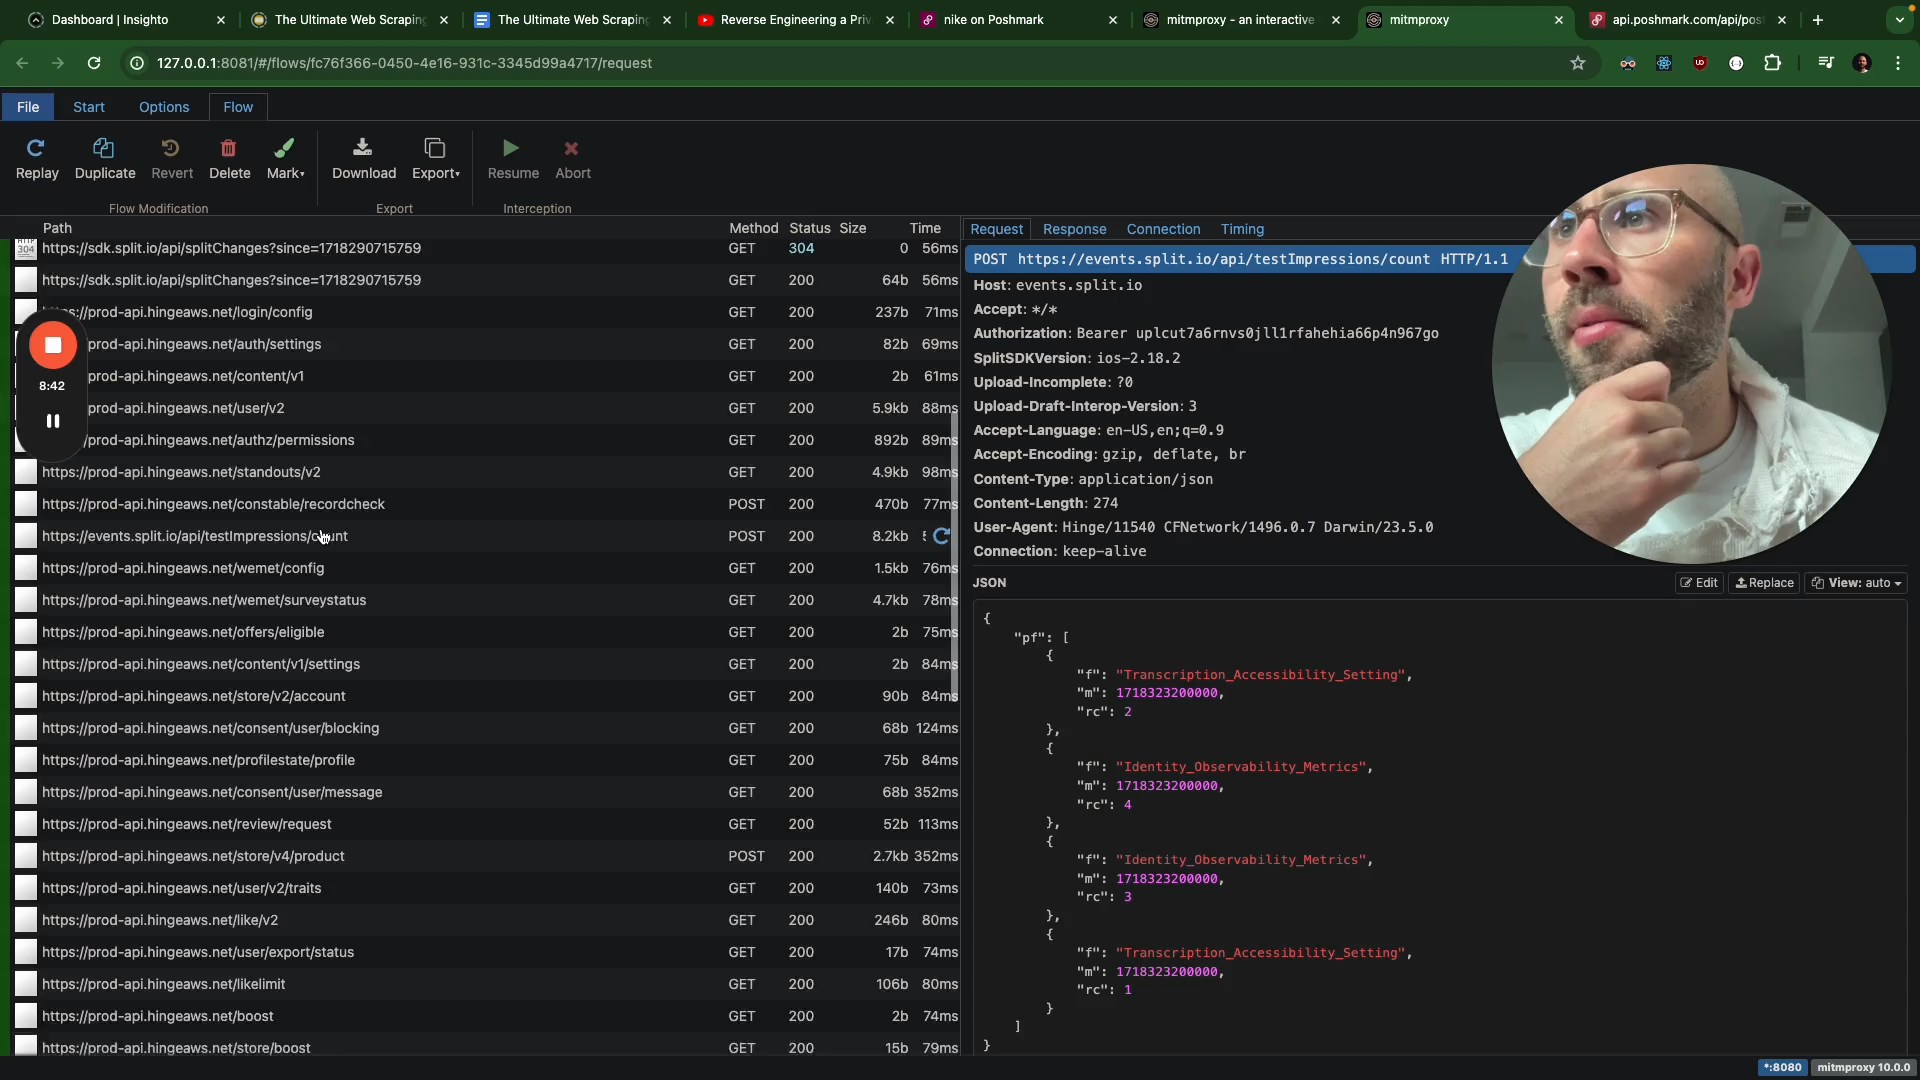Screen dimensions: 1920x1080
Task: Click the Resume interception icon
Action: tap(512, 149)
